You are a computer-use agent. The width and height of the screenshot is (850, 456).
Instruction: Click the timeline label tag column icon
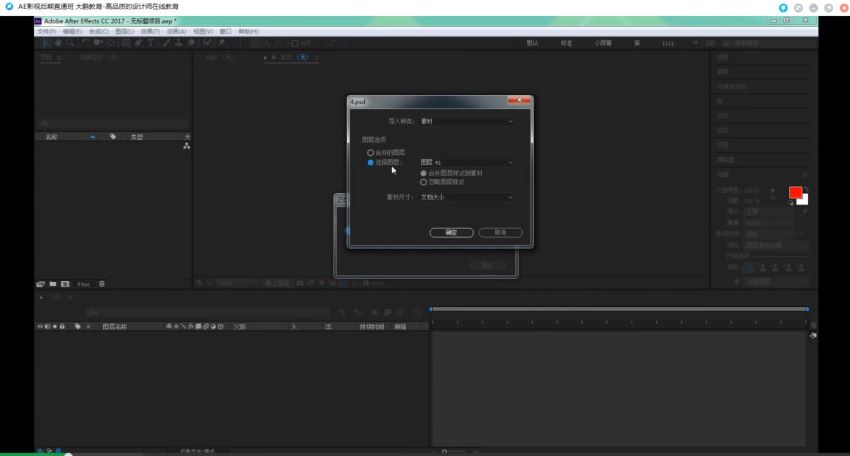pyautogui.click(x=78, y=326)
